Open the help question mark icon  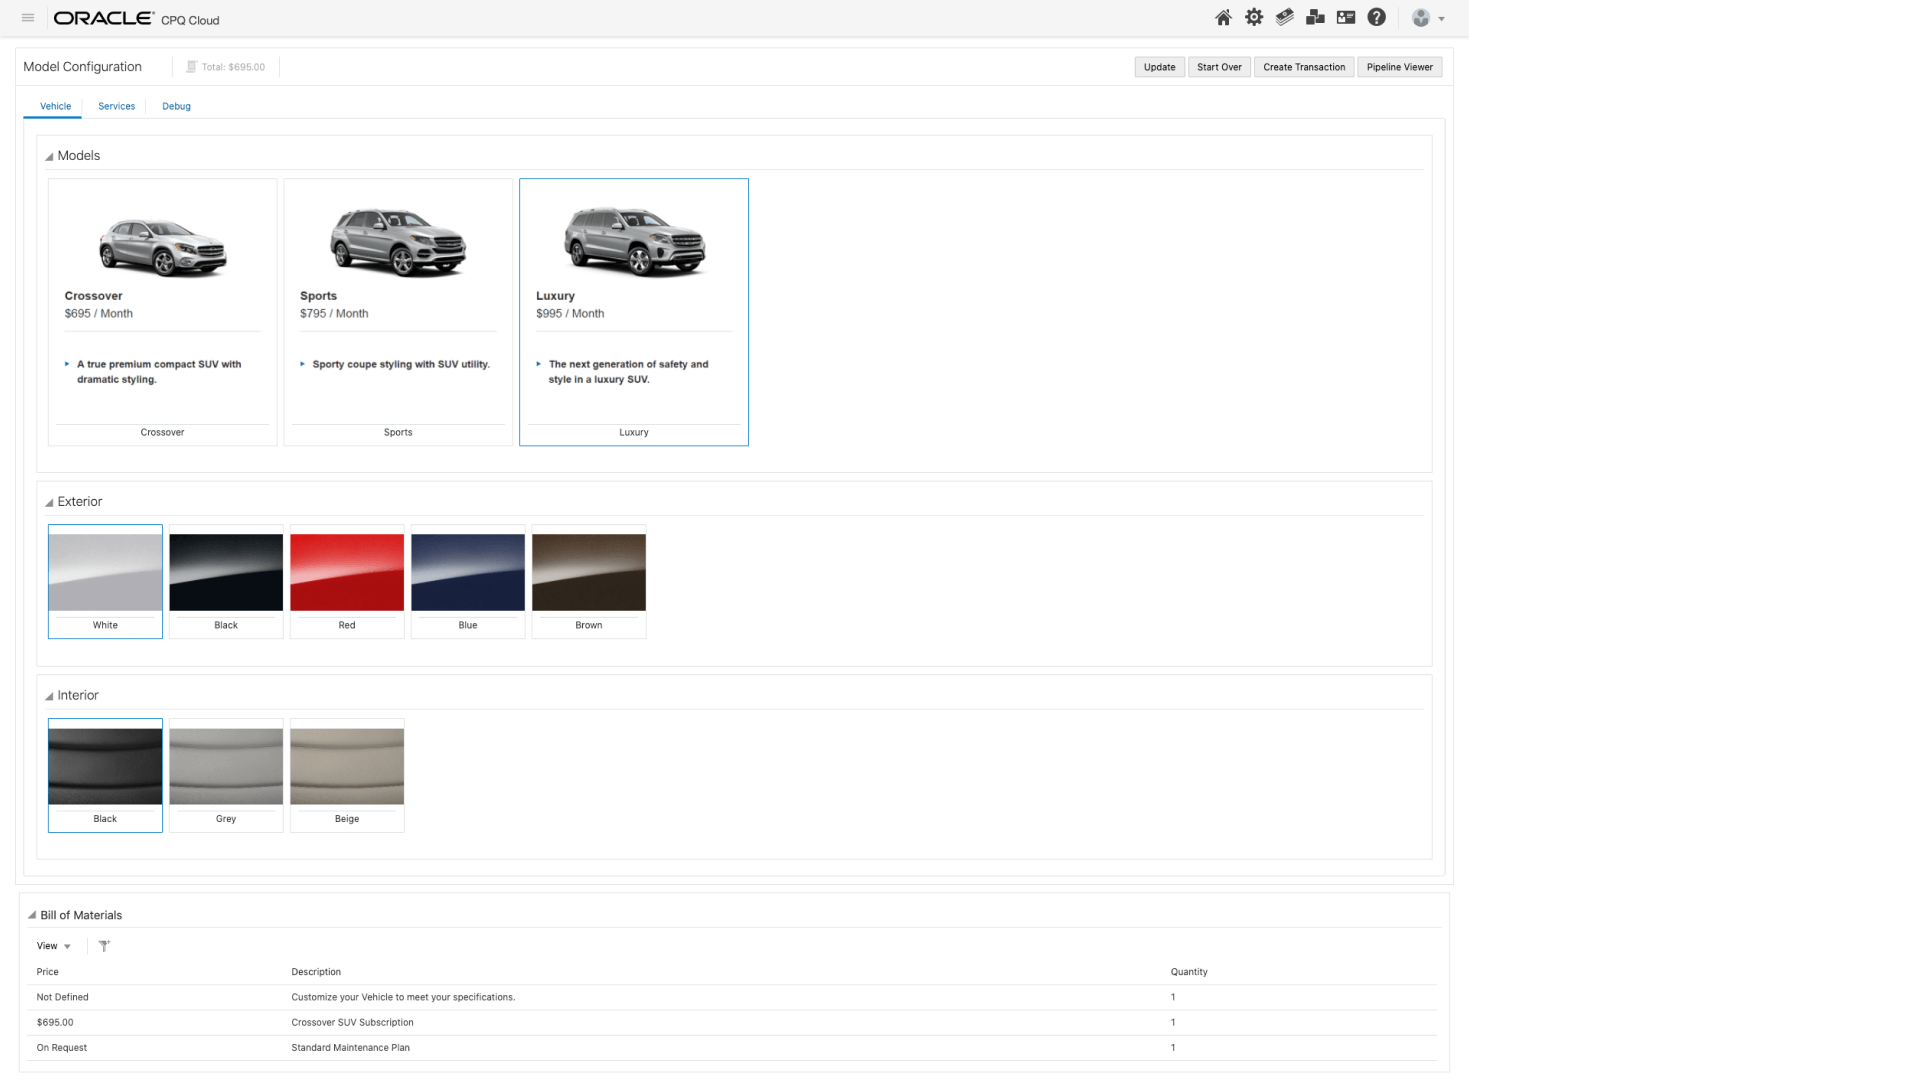pos(1377,17)
